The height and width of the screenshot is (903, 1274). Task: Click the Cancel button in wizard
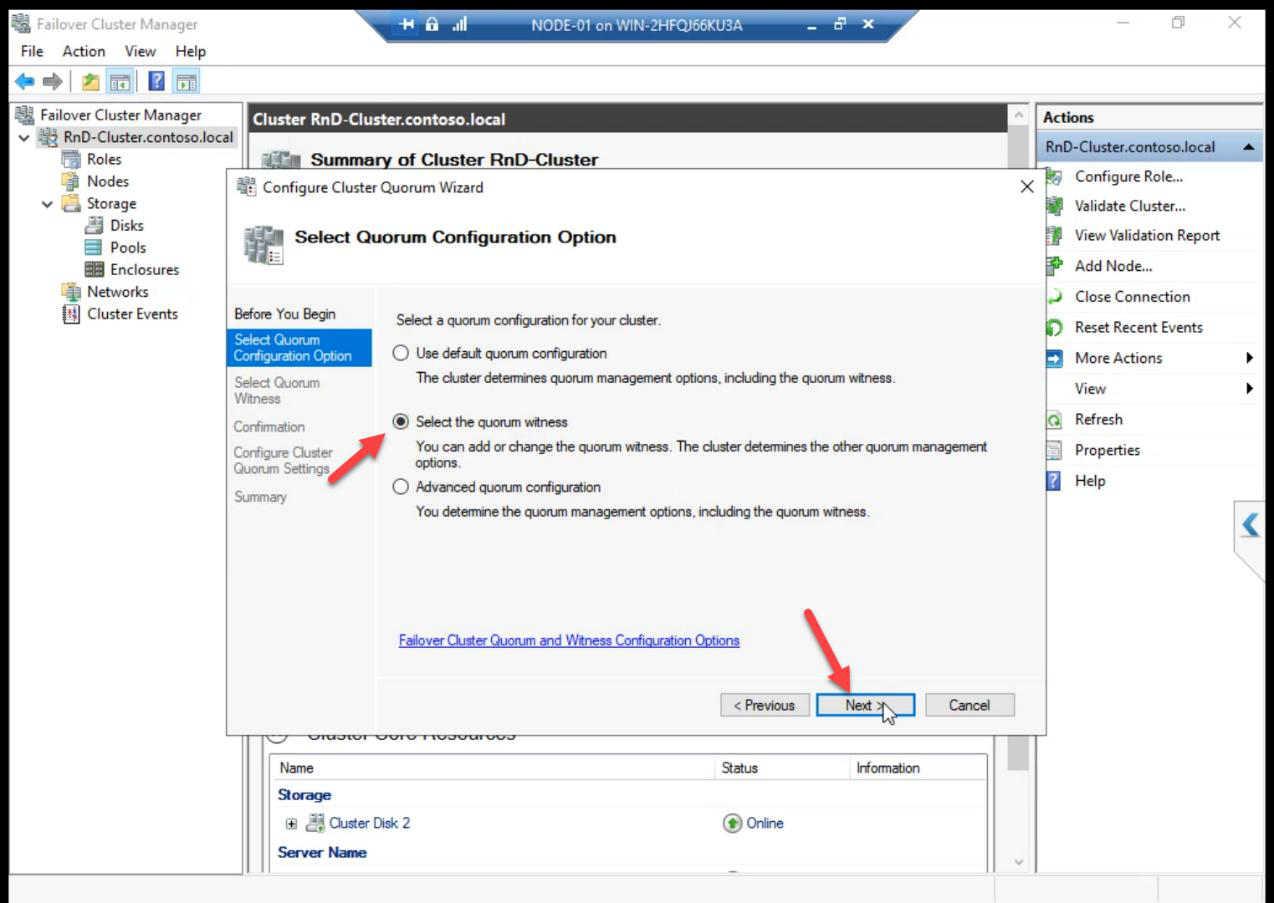pos(969,705)
